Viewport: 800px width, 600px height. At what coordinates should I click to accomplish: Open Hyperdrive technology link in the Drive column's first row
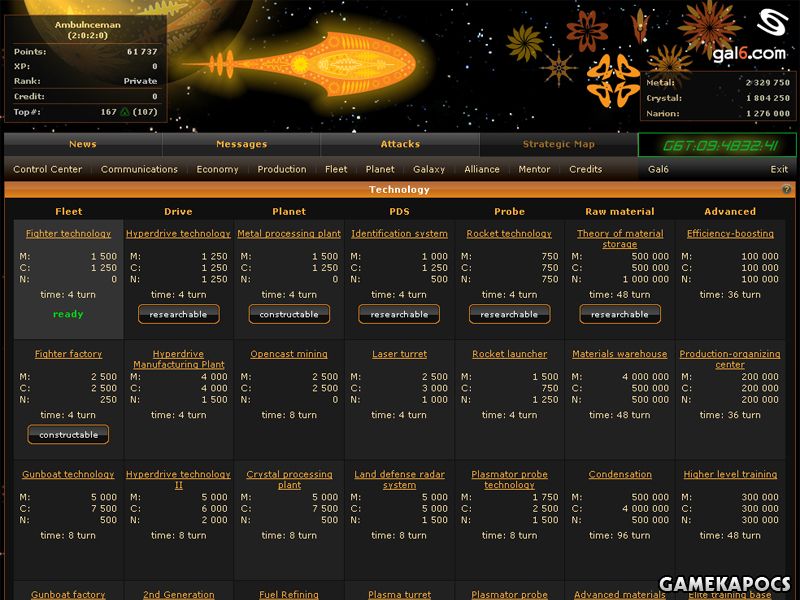click(x=178, y=234)
